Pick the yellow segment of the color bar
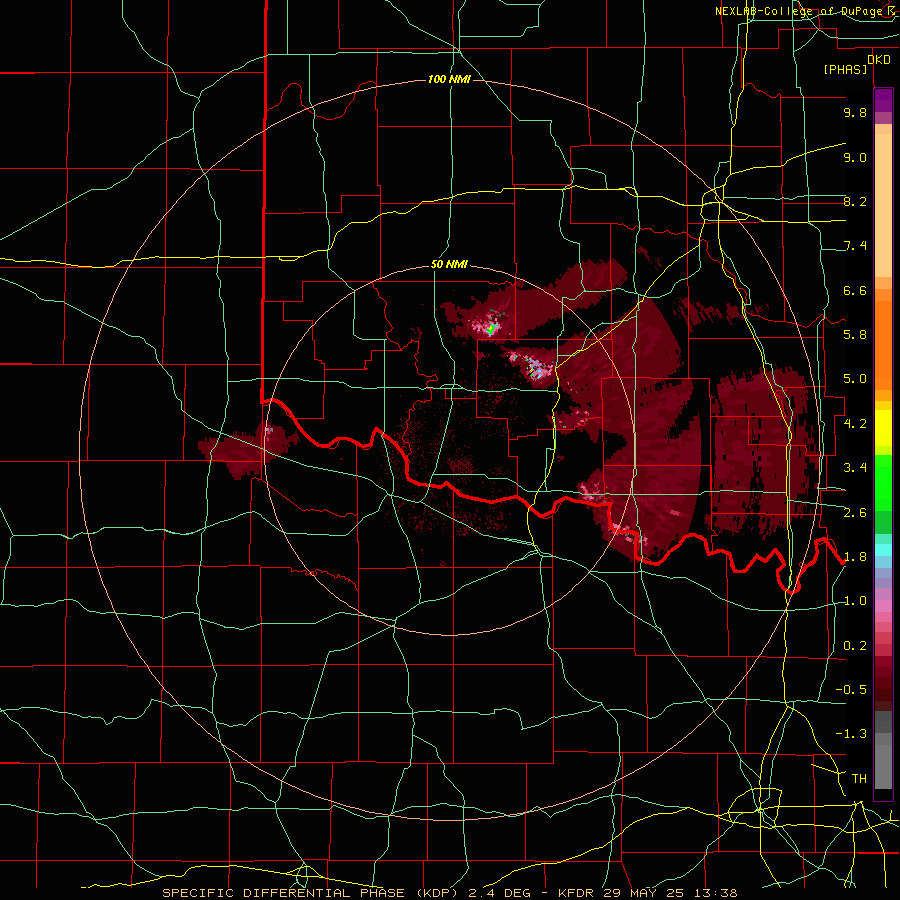900x900 pixels. pos(883,428)
